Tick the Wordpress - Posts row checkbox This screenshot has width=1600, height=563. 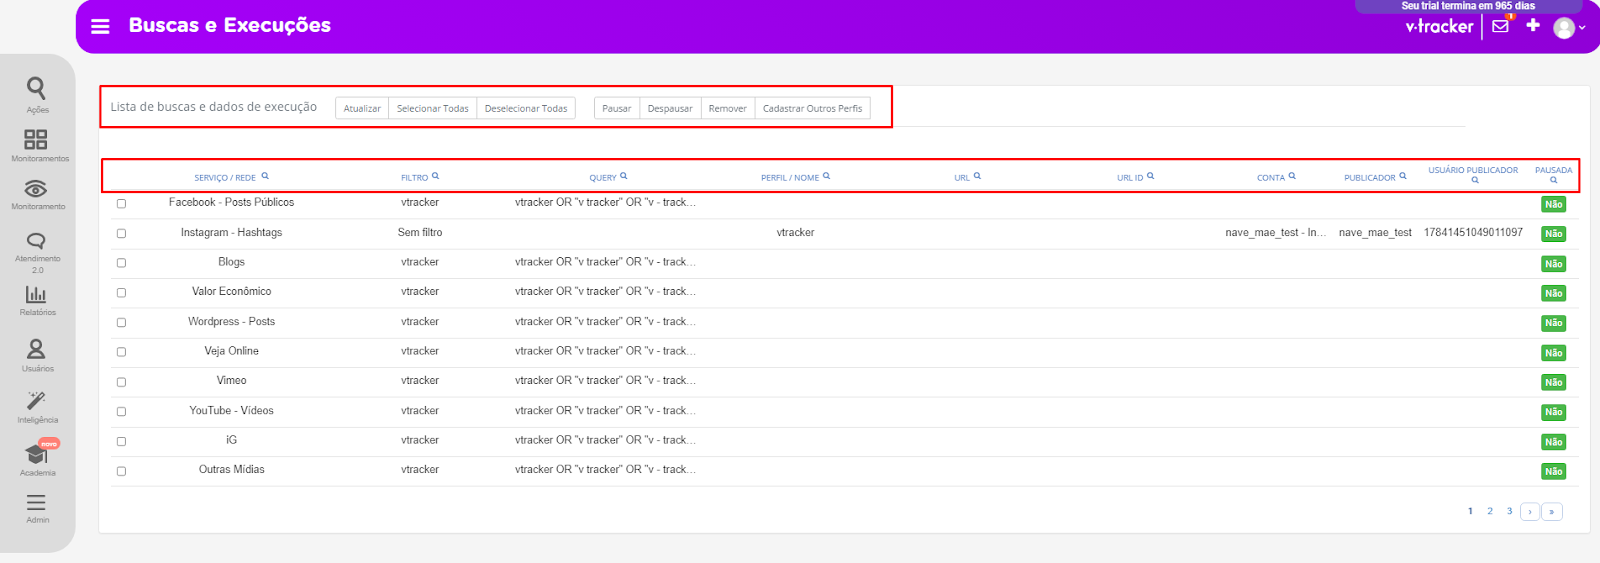[x=121, y=323]
